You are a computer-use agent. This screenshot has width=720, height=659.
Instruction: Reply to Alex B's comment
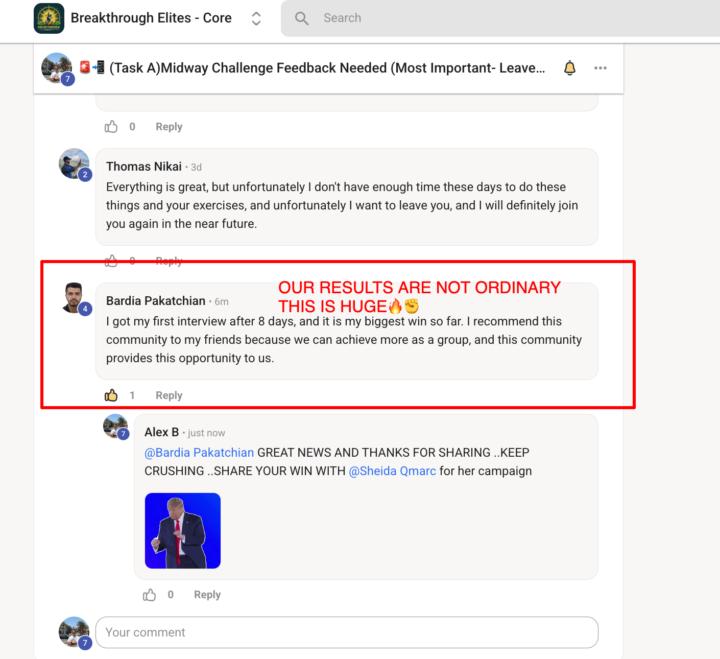[207, 595]
